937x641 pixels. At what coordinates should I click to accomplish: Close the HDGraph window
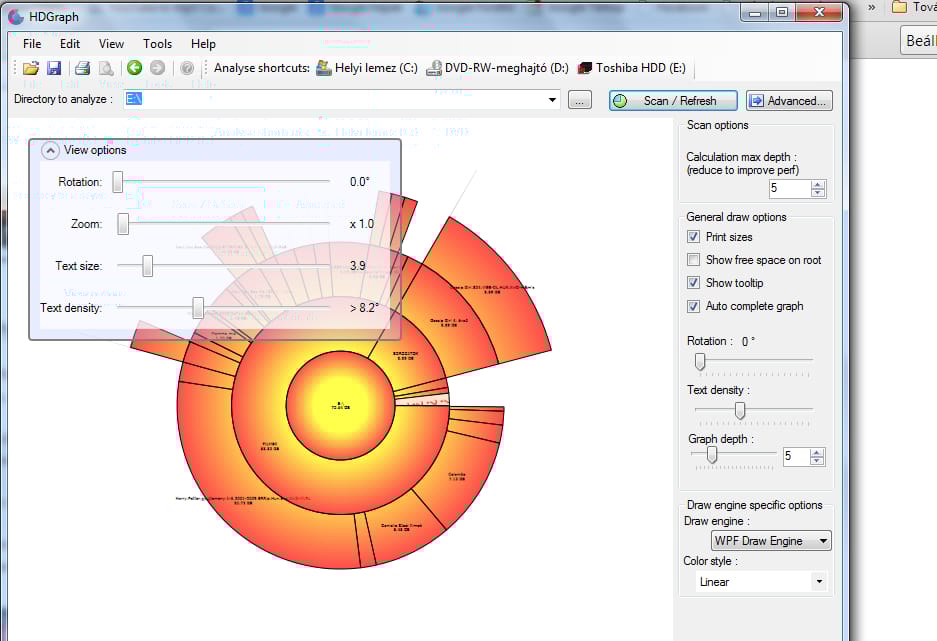click(819, 13)
